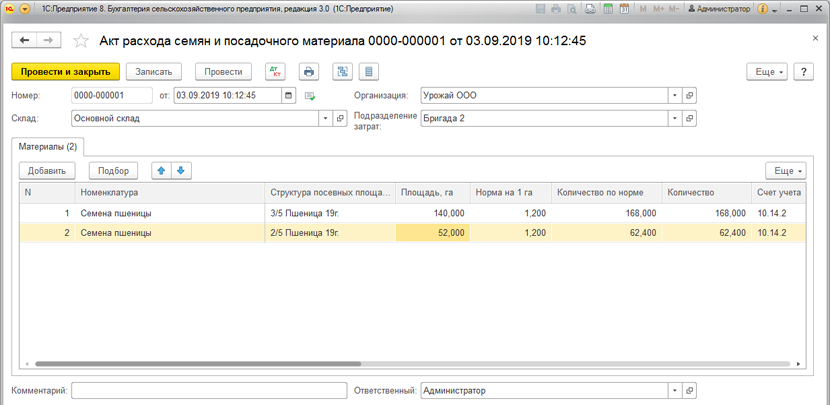
Task: Click the 140,000 area cell
Action: (x=433, y=213)
